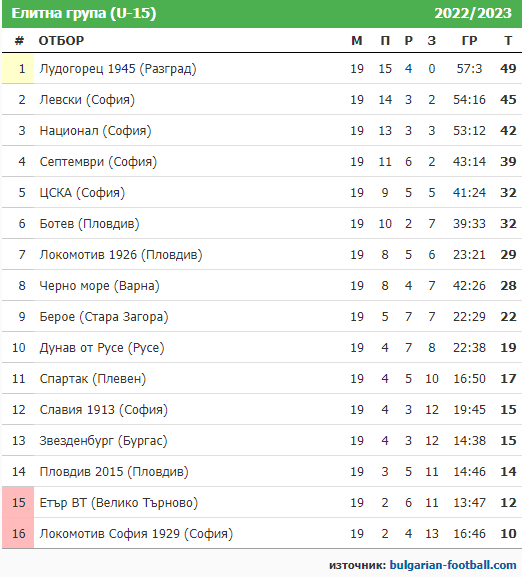
Task: Open the bulgarian-football.com source link
Action: tap(452, 565)
